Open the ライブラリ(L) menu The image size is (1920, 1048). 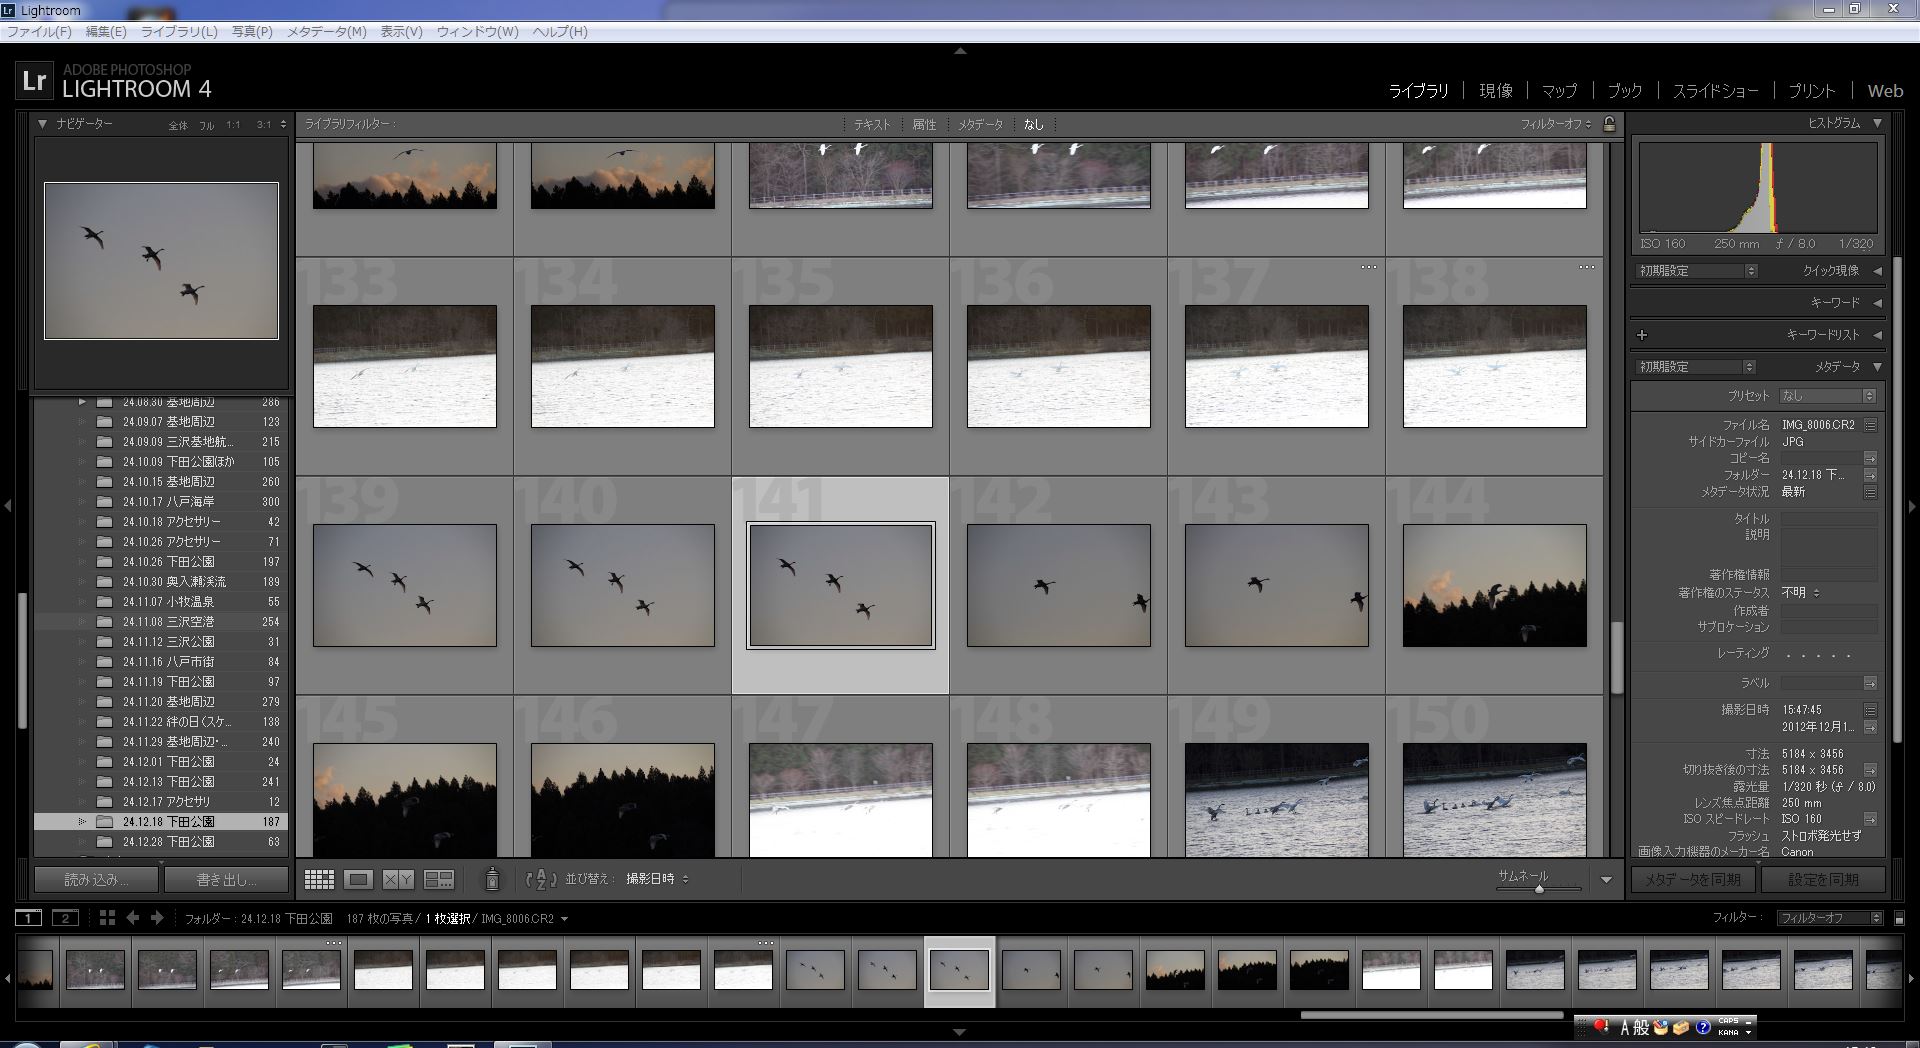click(179, 32)
